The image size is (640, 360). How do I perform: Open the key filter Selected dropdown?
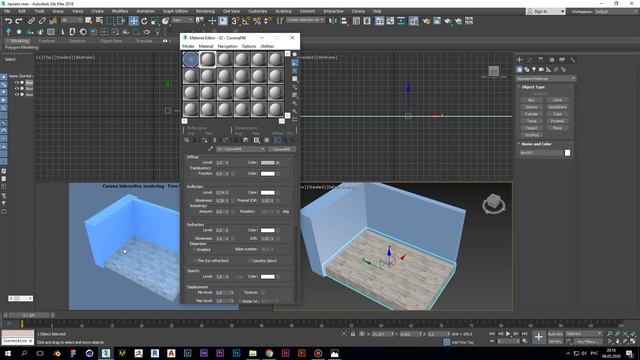[x=584, y=334]
